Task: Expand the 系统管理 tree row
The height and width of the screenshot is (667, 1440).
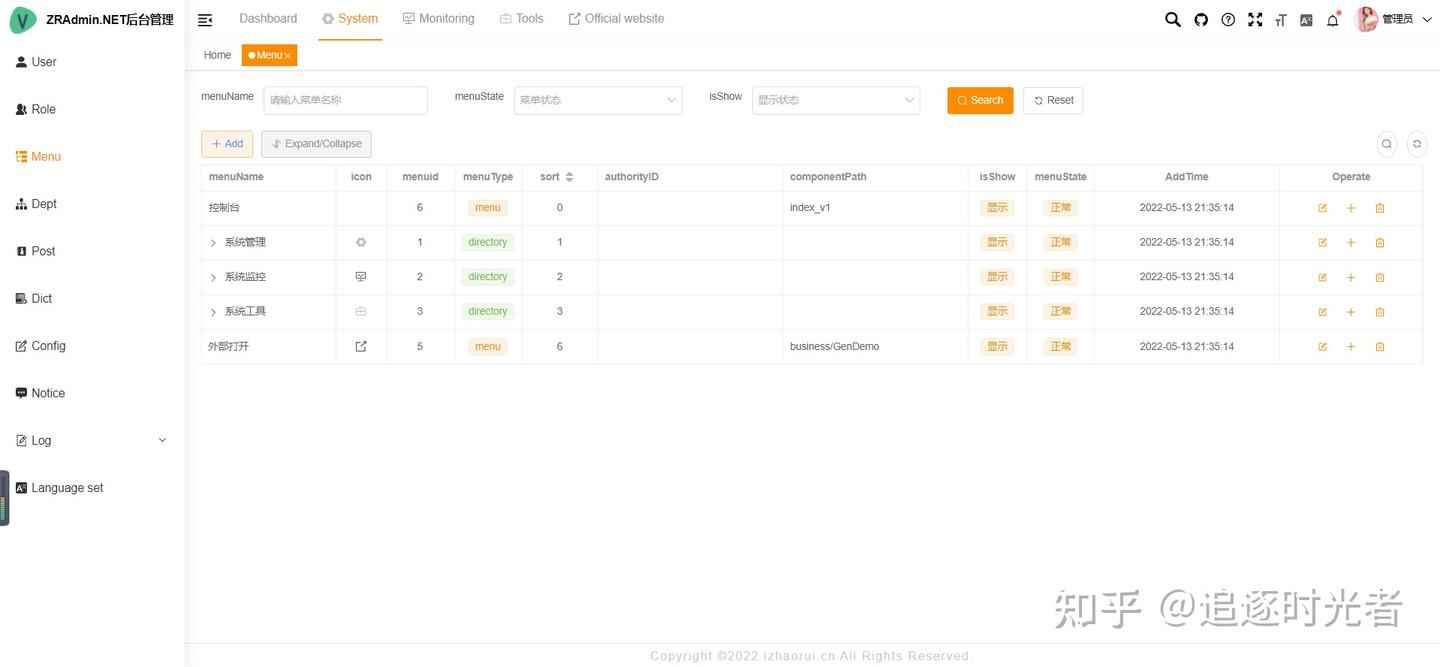Action: coord(212,241)
